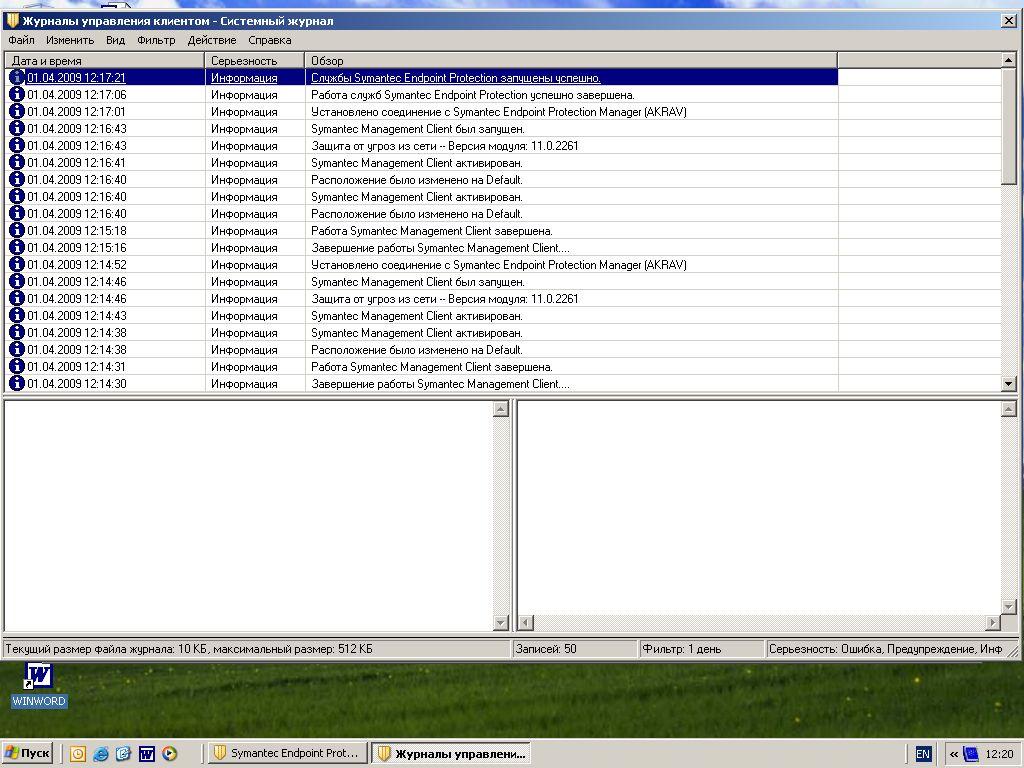Click info icon beside 01.04.2009 12:14:31
1024x768 pixels.
17,366
